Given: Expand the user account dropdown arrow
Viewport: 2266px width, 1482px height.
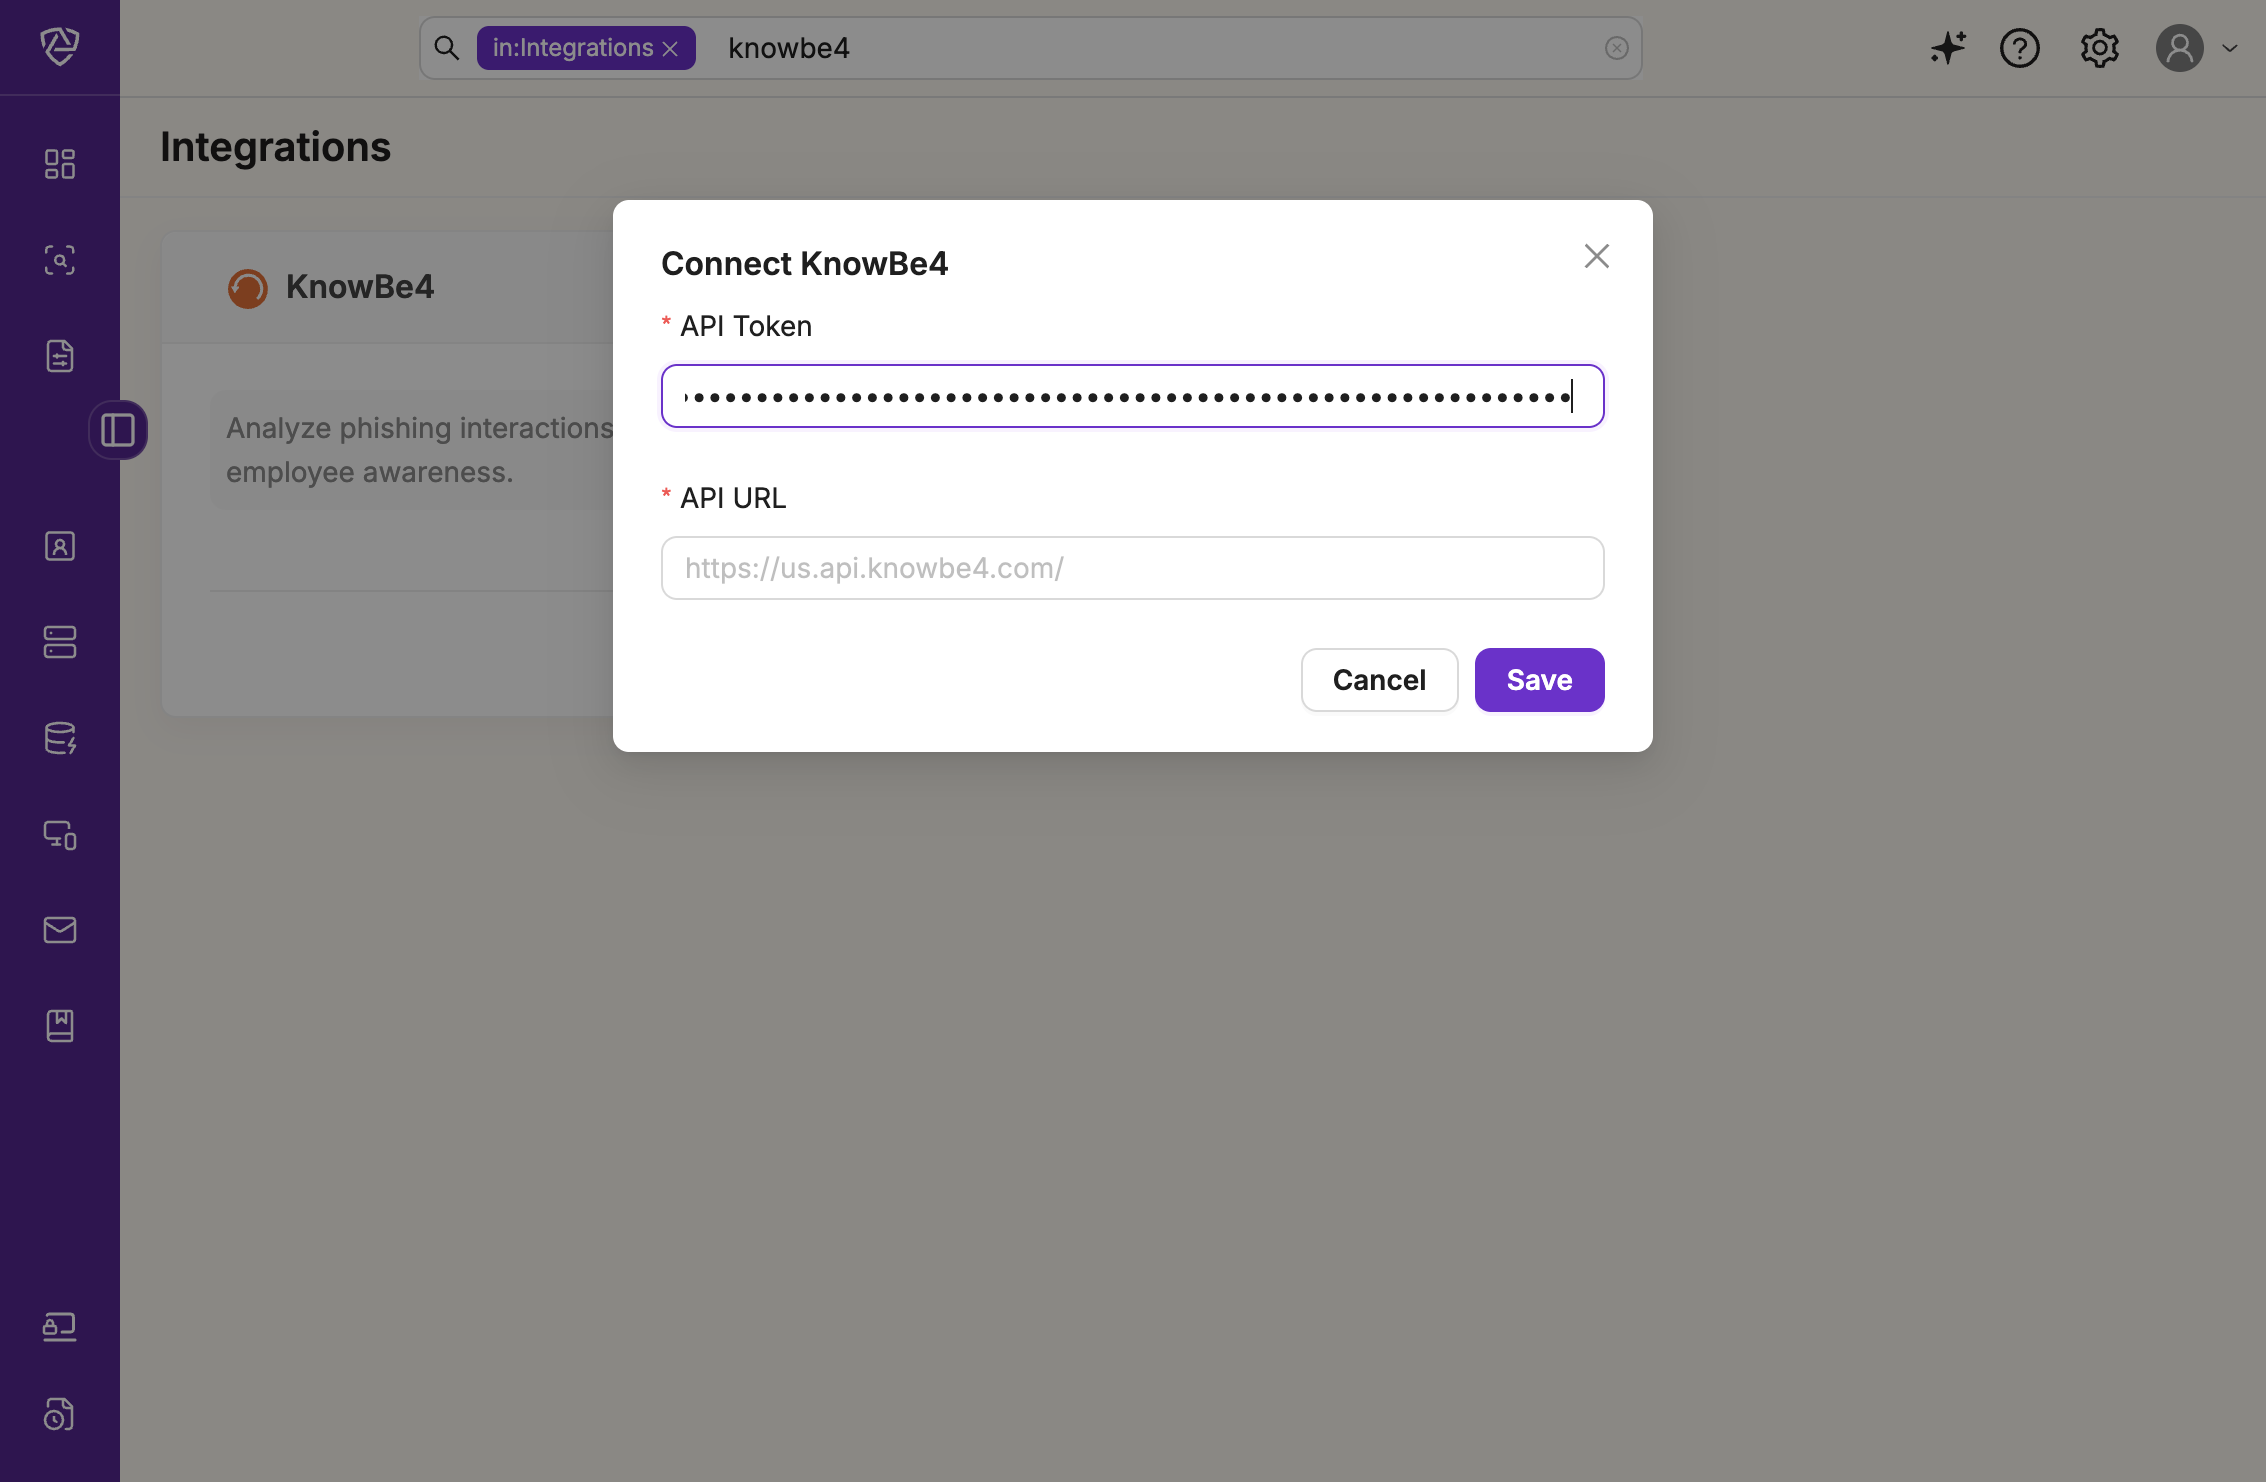Looking at the screenshot, I should [2230, 48].
